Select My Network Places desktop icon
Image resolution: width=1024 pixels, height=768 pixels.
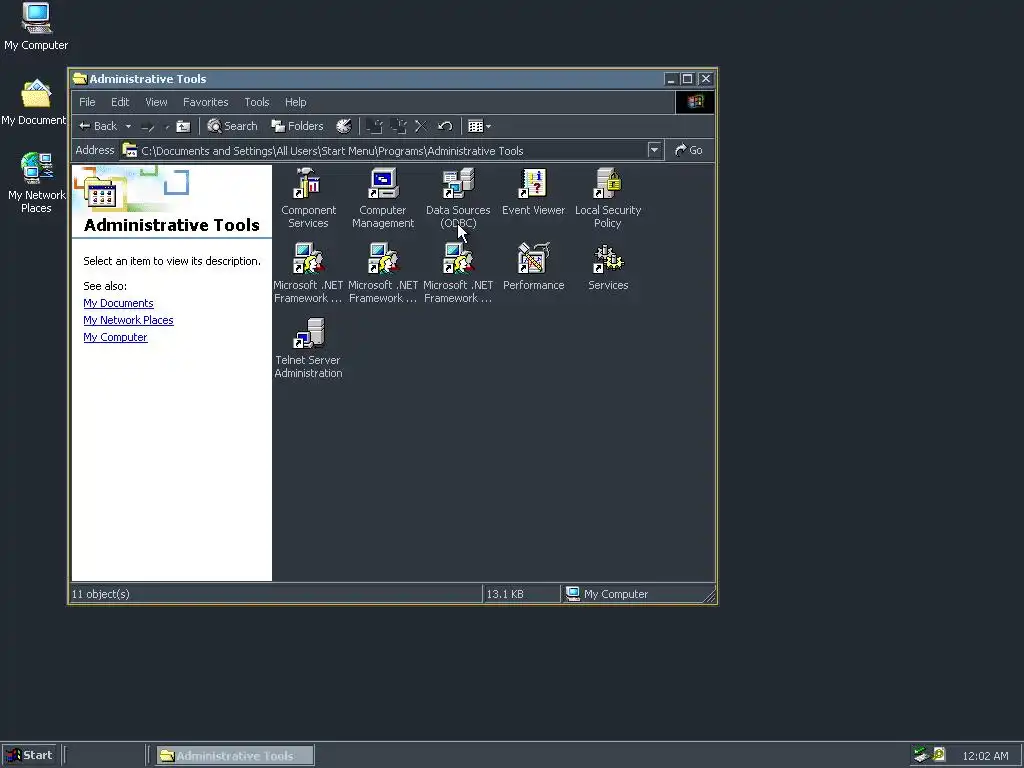(x=36, y=182)
